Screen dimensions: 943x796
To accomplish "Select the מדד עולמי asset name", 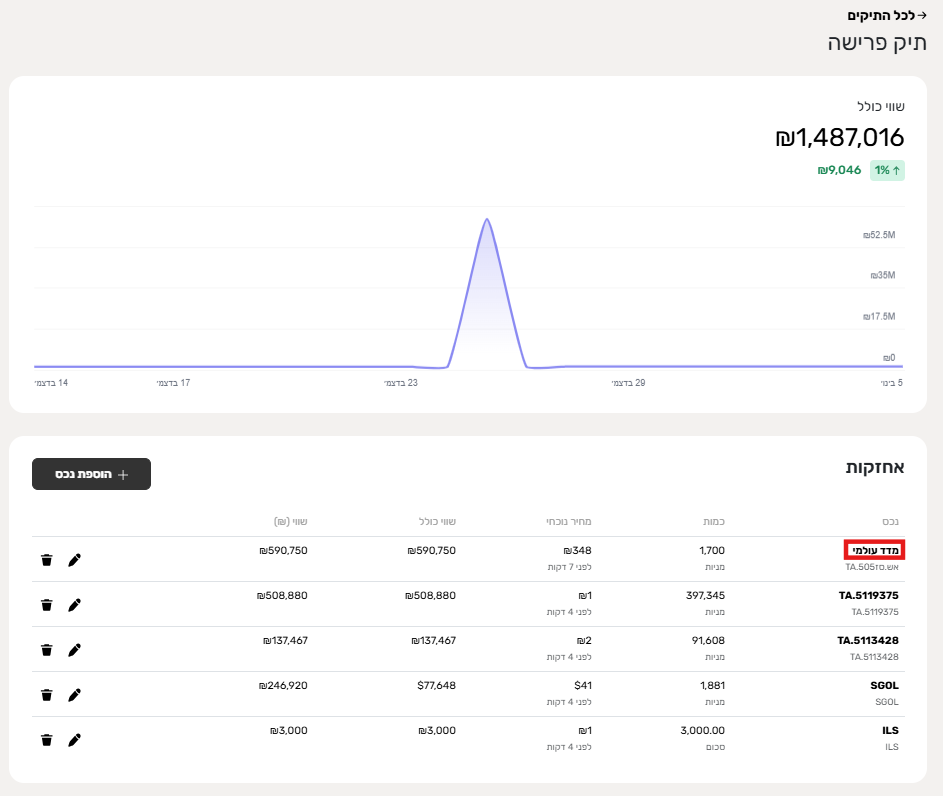I will [x=873, y=550].
